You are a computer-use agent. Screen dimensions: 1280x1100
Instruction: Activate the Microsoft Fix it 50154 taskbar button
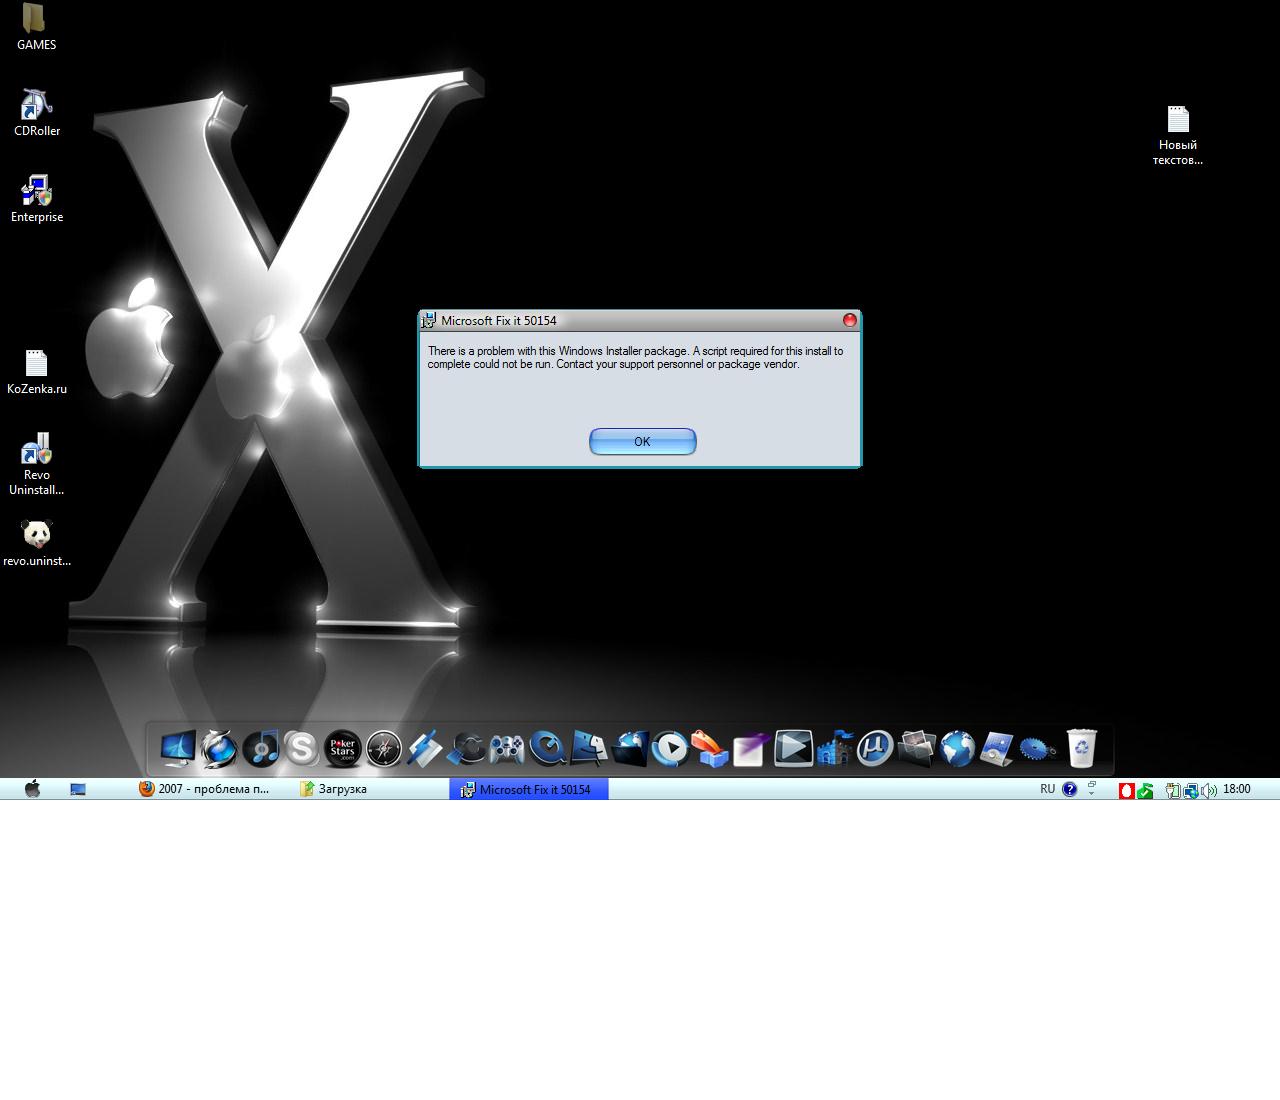tap(528, 789)
